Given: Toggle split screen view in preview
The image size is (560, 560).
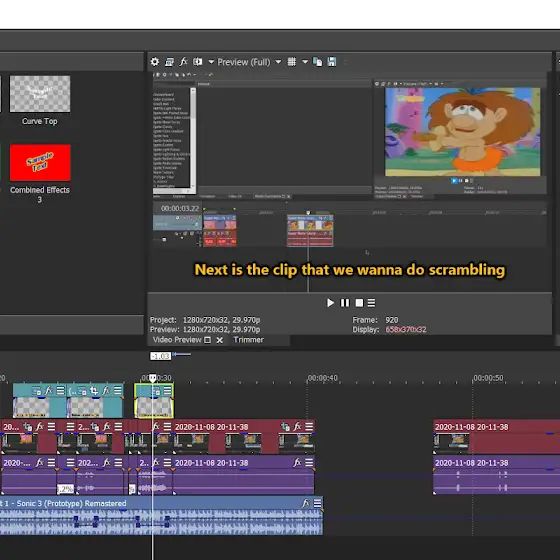Looking at the screenshot, I should 198,62.
